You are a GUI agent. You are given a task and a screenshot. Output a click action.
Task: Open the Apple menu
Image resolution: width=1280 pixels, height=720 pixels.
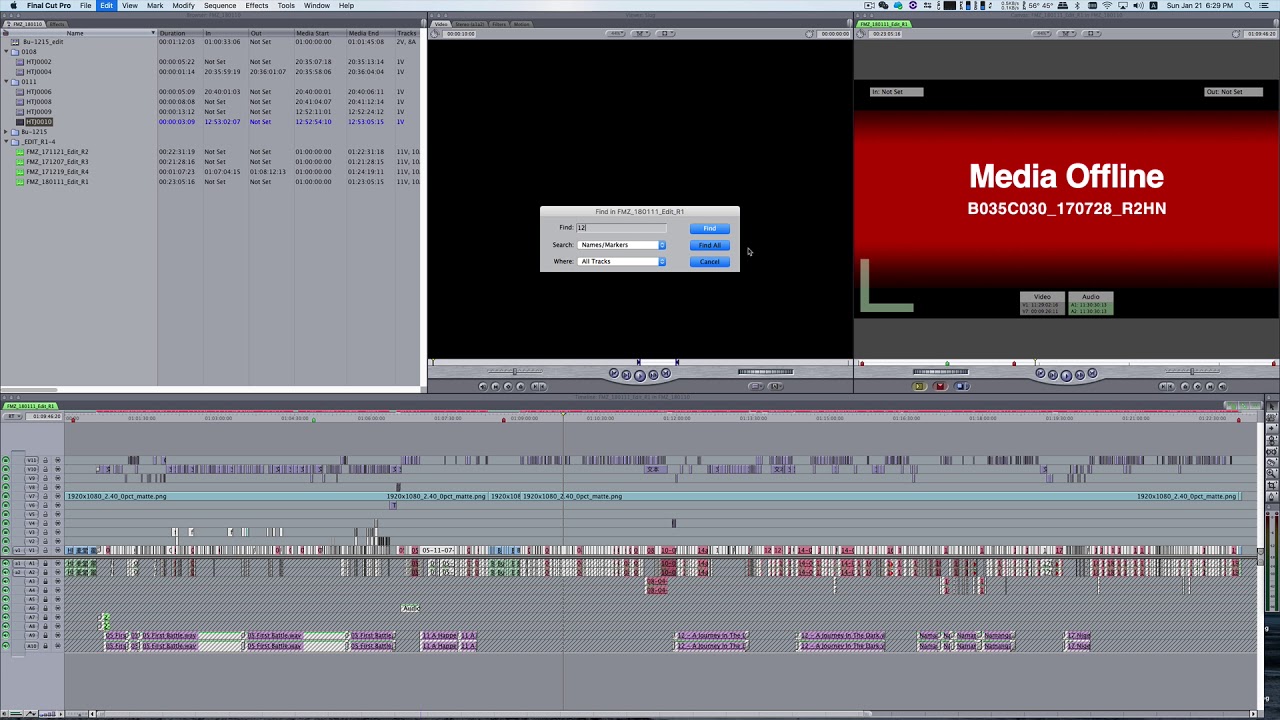pyautogui.click(x=13, y=6)
